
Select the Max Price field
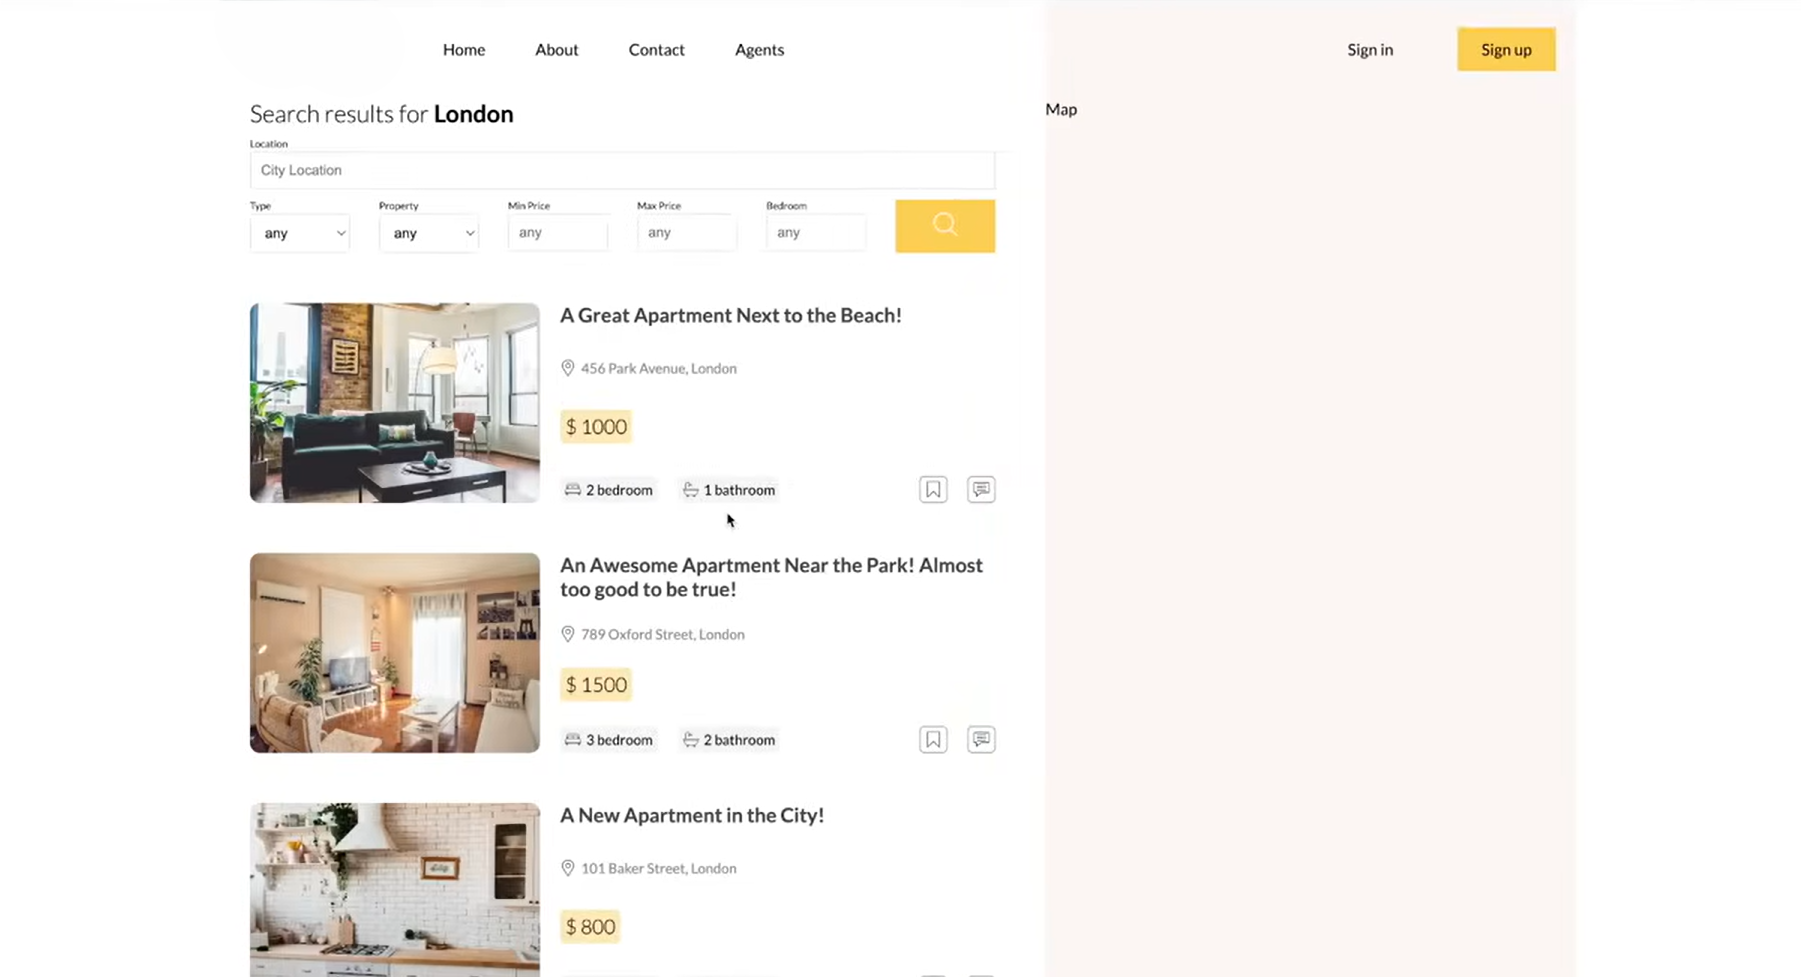(687, 233)
